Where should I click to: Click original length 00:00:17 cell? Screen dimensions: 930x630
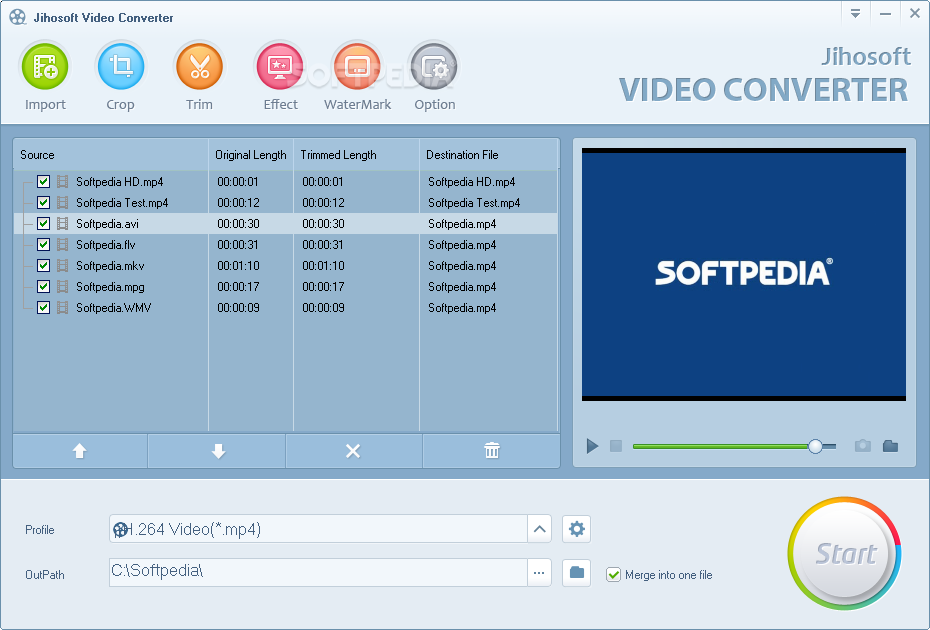238,287
